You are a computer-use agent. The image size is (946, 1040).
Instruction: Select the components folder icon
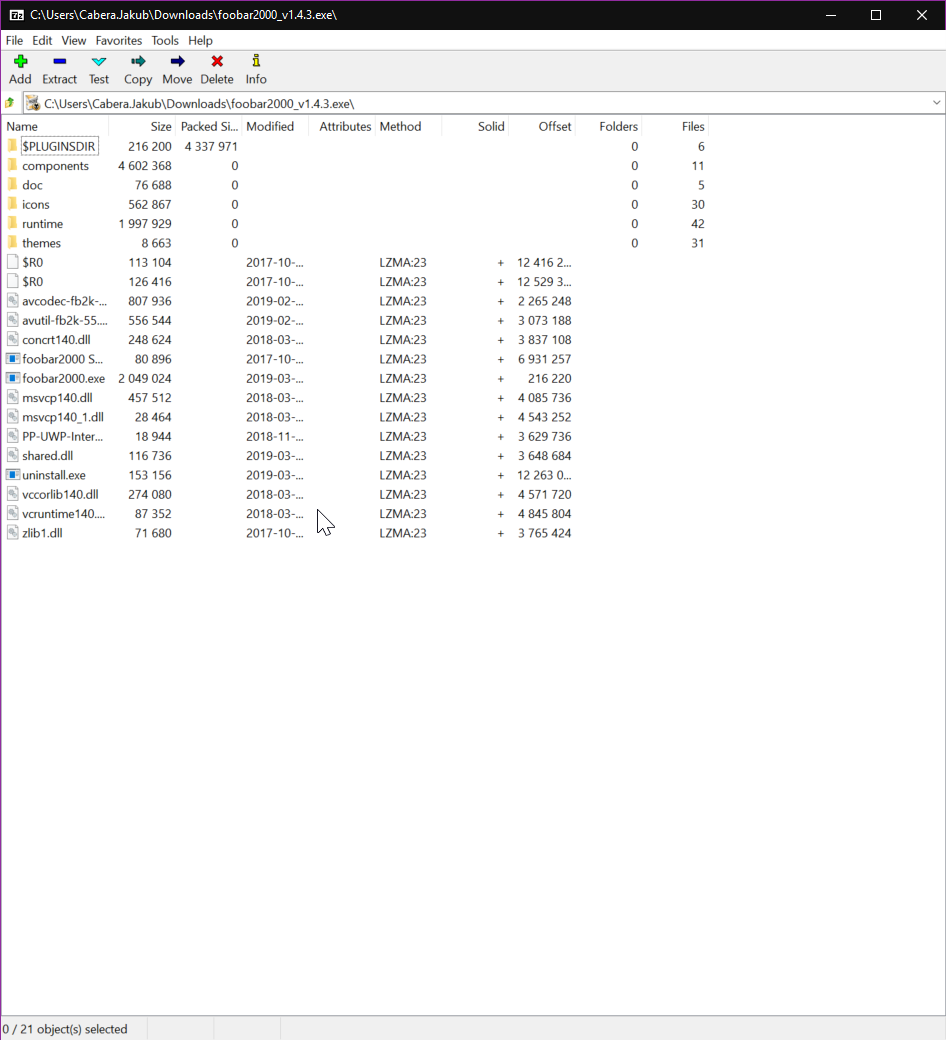point(13,165)
